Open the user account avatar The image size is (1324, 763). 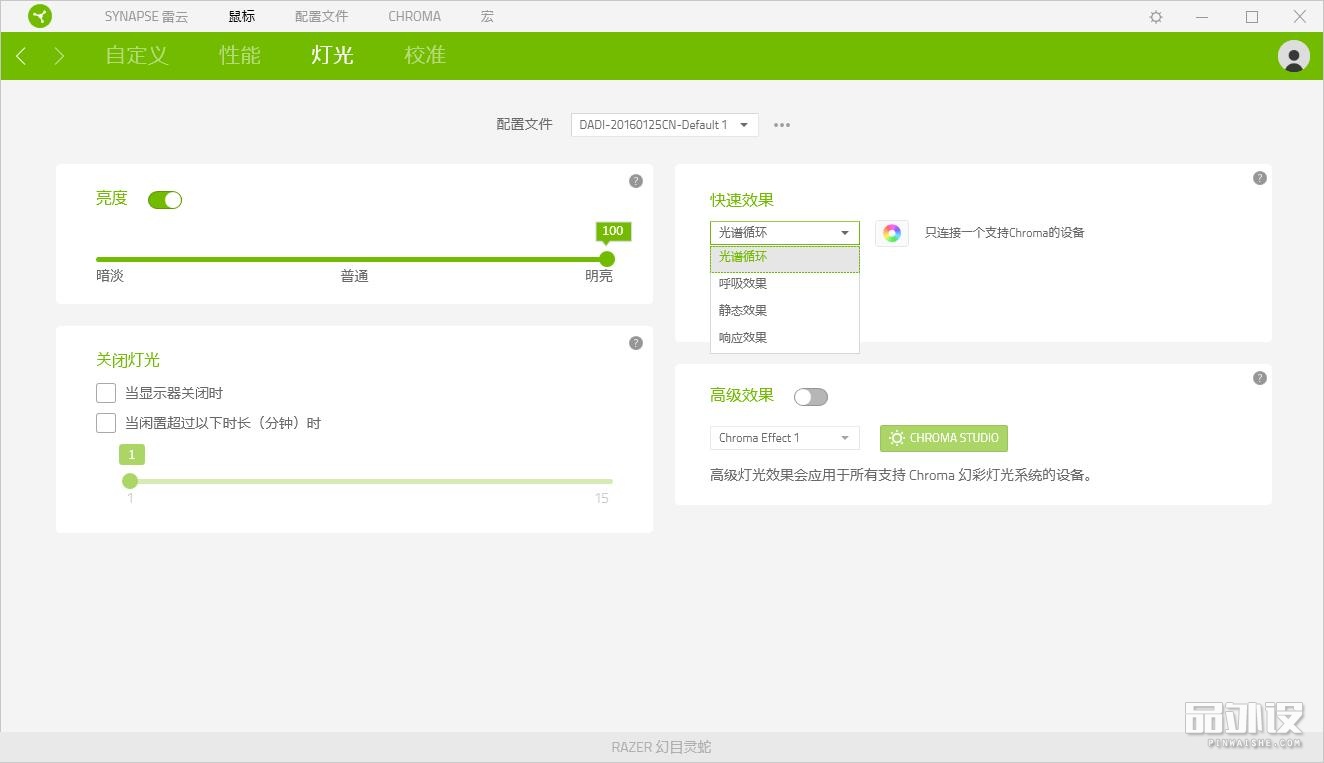[x=1293, y=56]
